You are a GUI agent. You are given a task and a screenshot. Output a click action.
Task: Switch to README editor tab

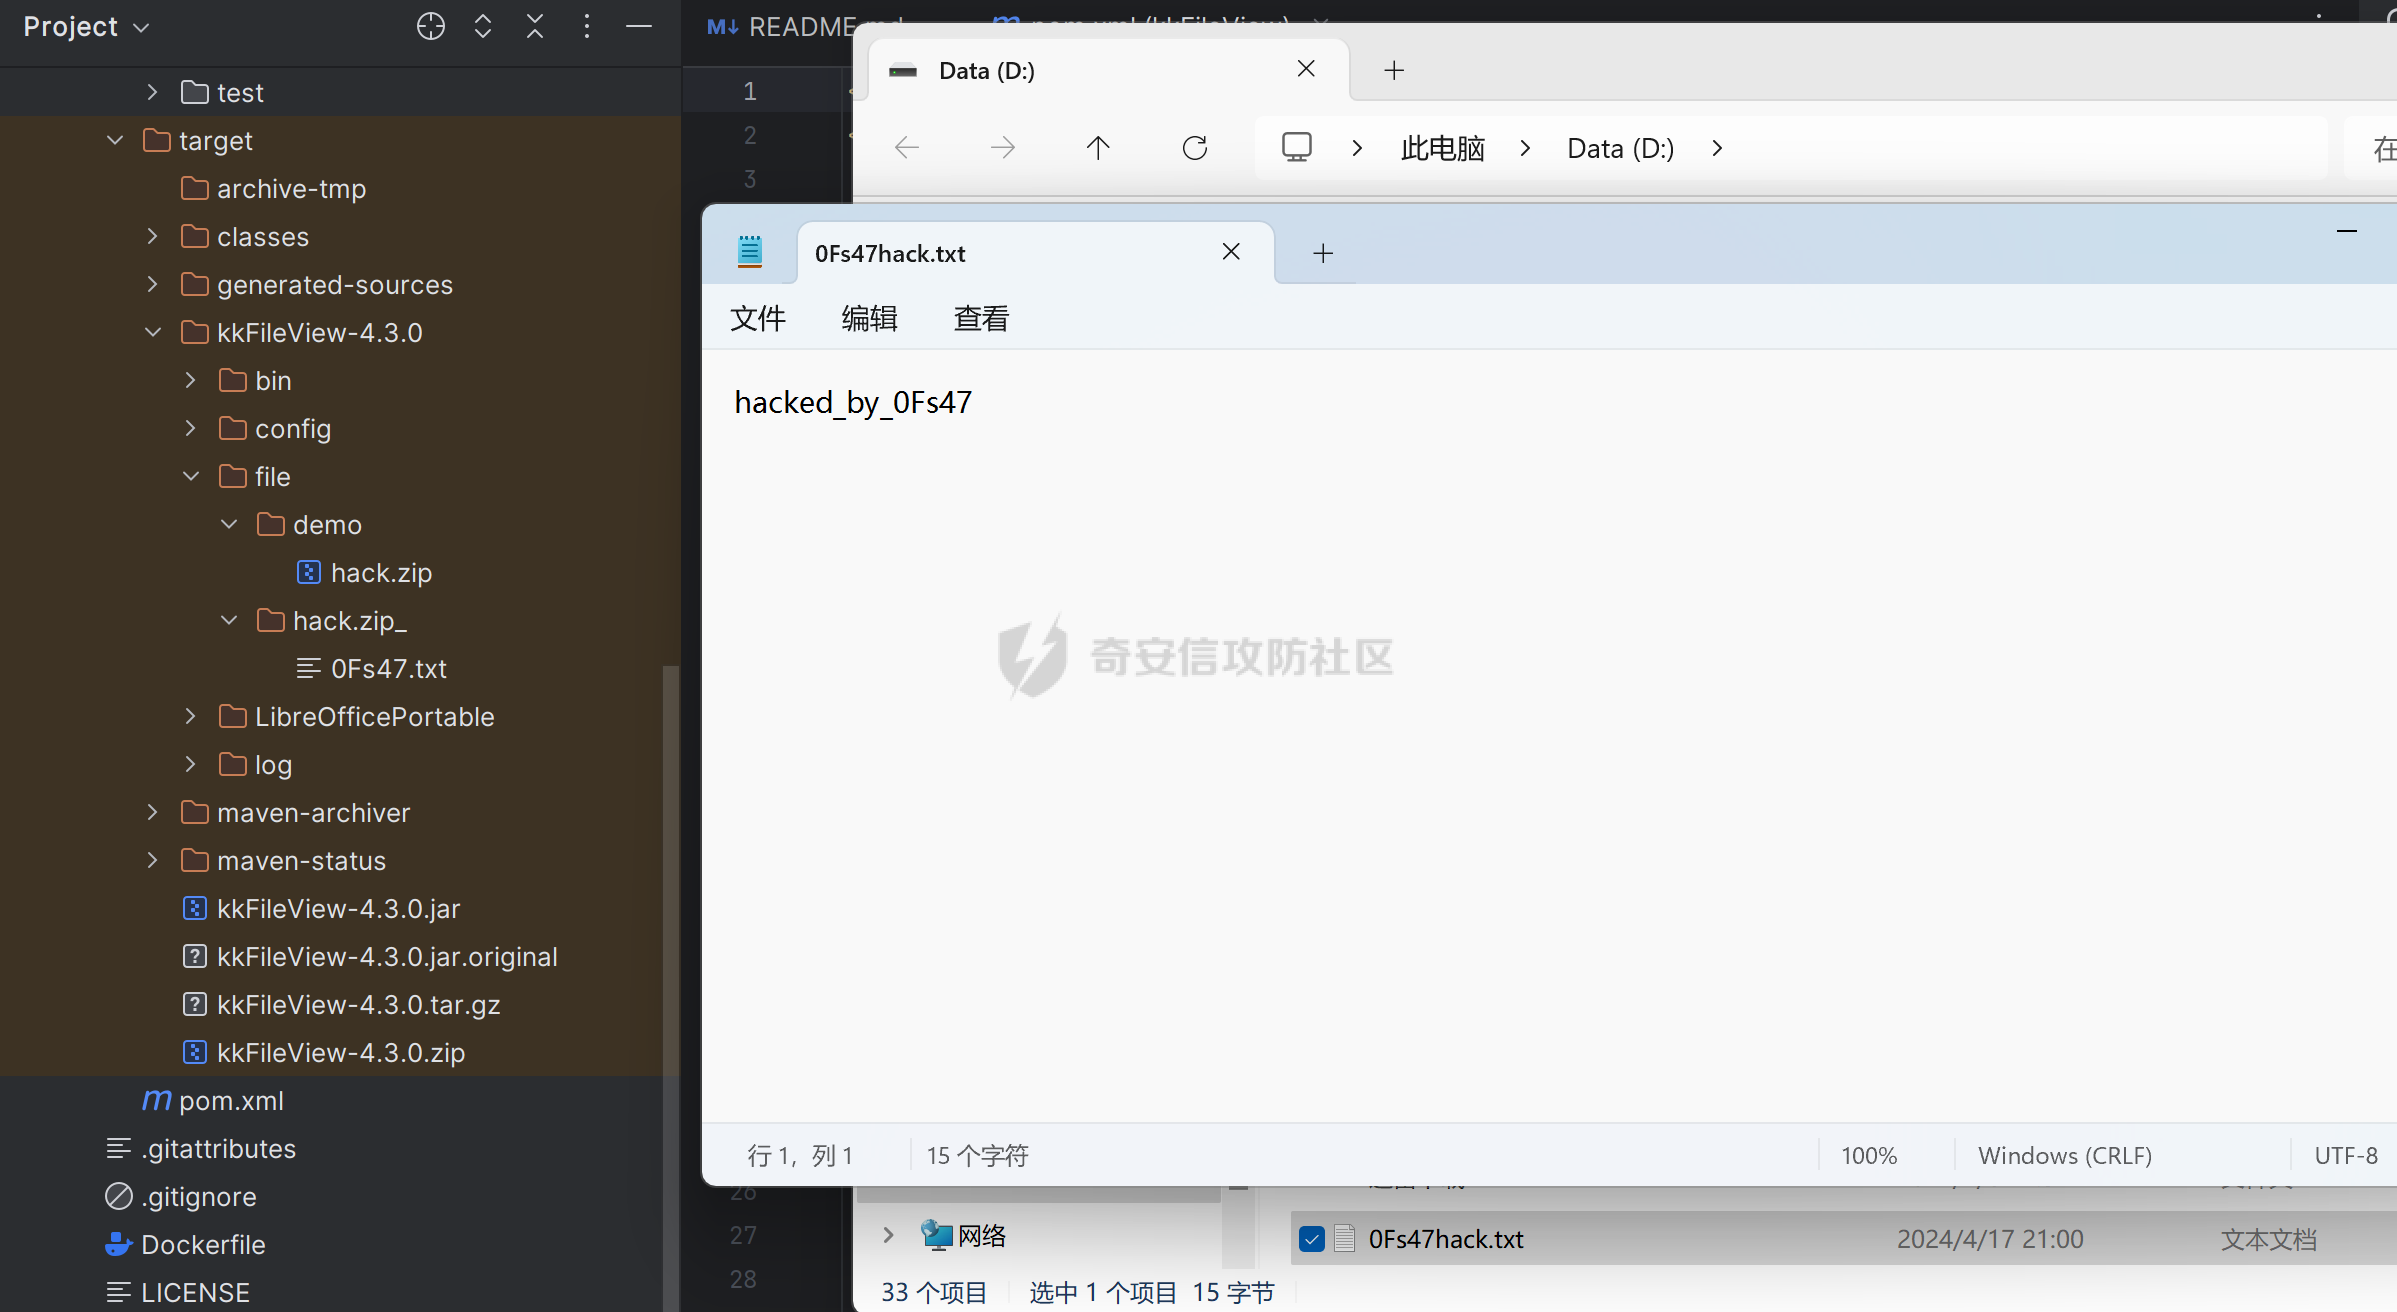click(778, 26)
